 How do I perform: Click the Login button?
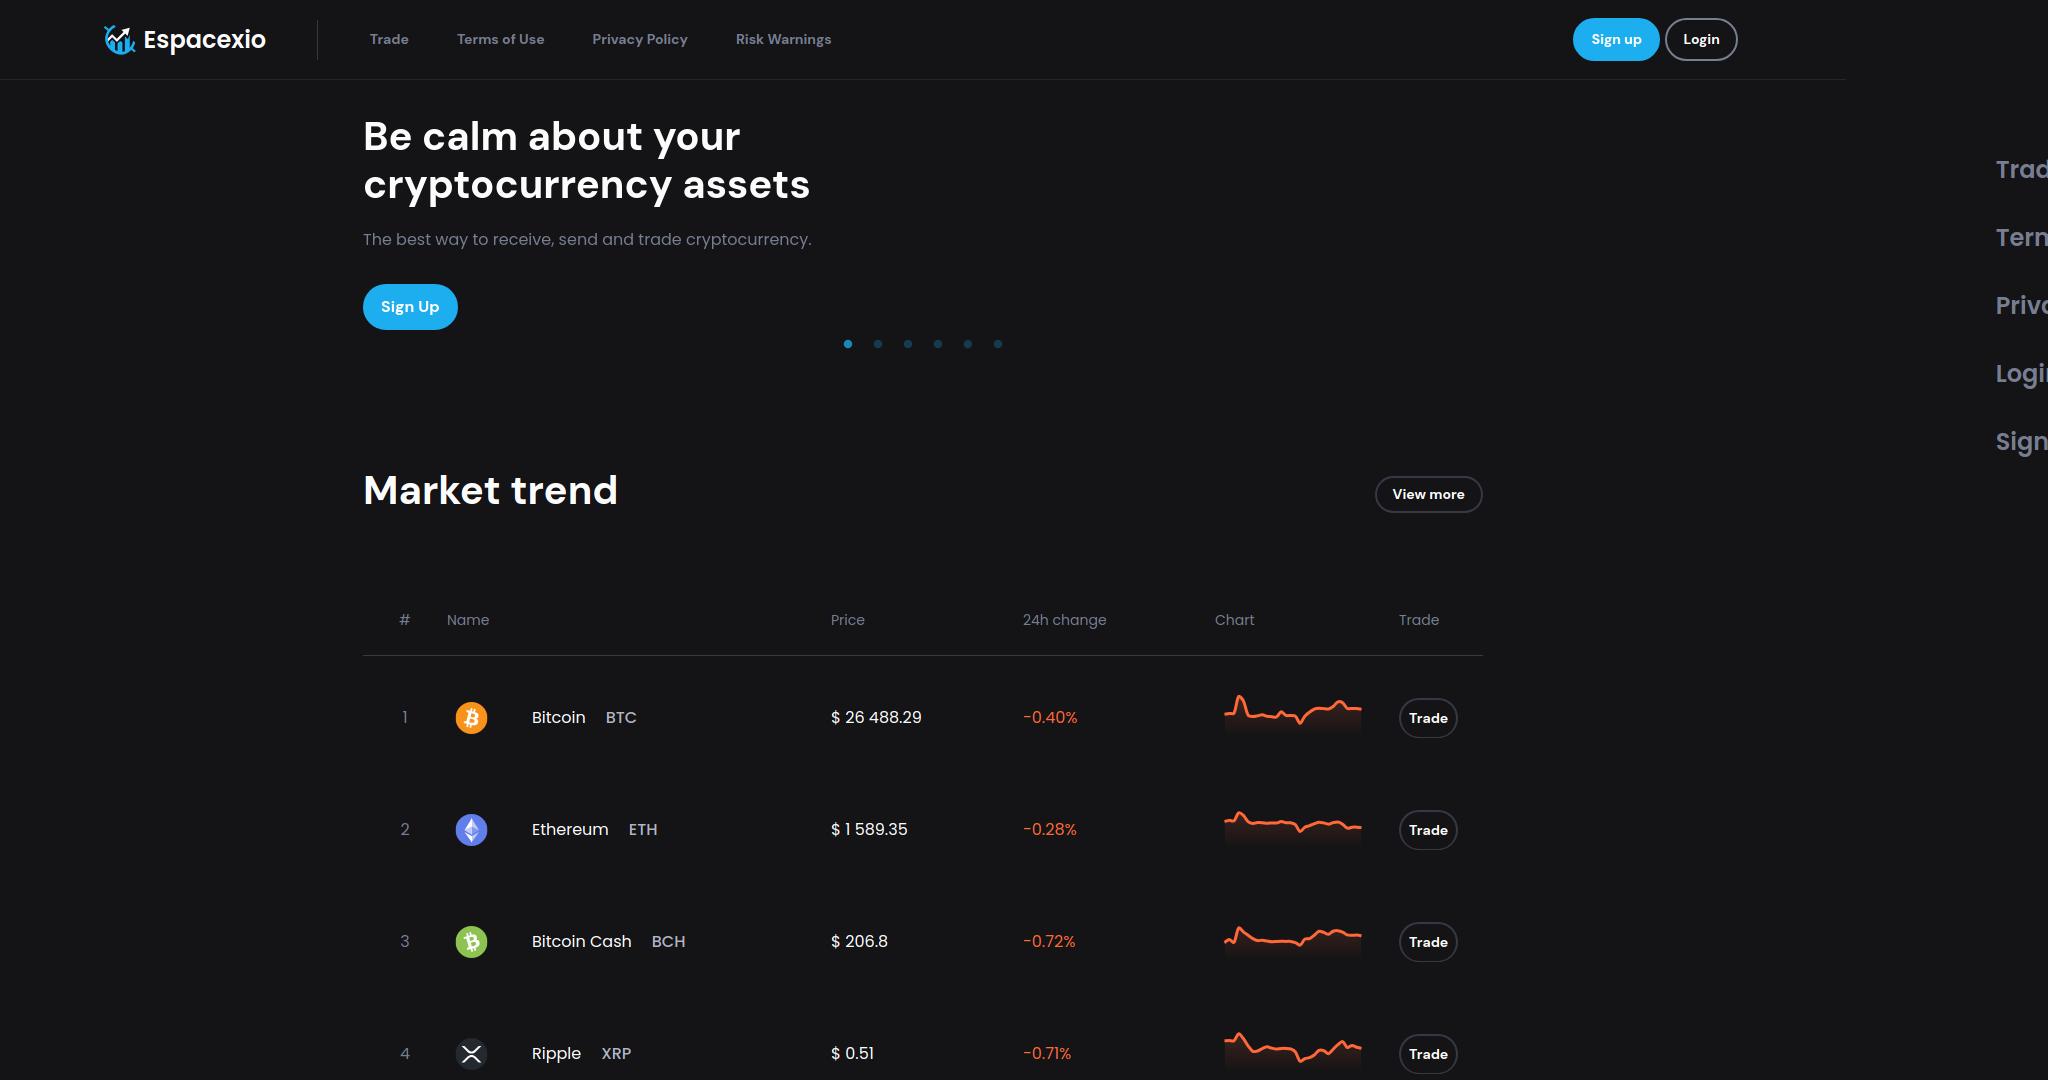1701,39
